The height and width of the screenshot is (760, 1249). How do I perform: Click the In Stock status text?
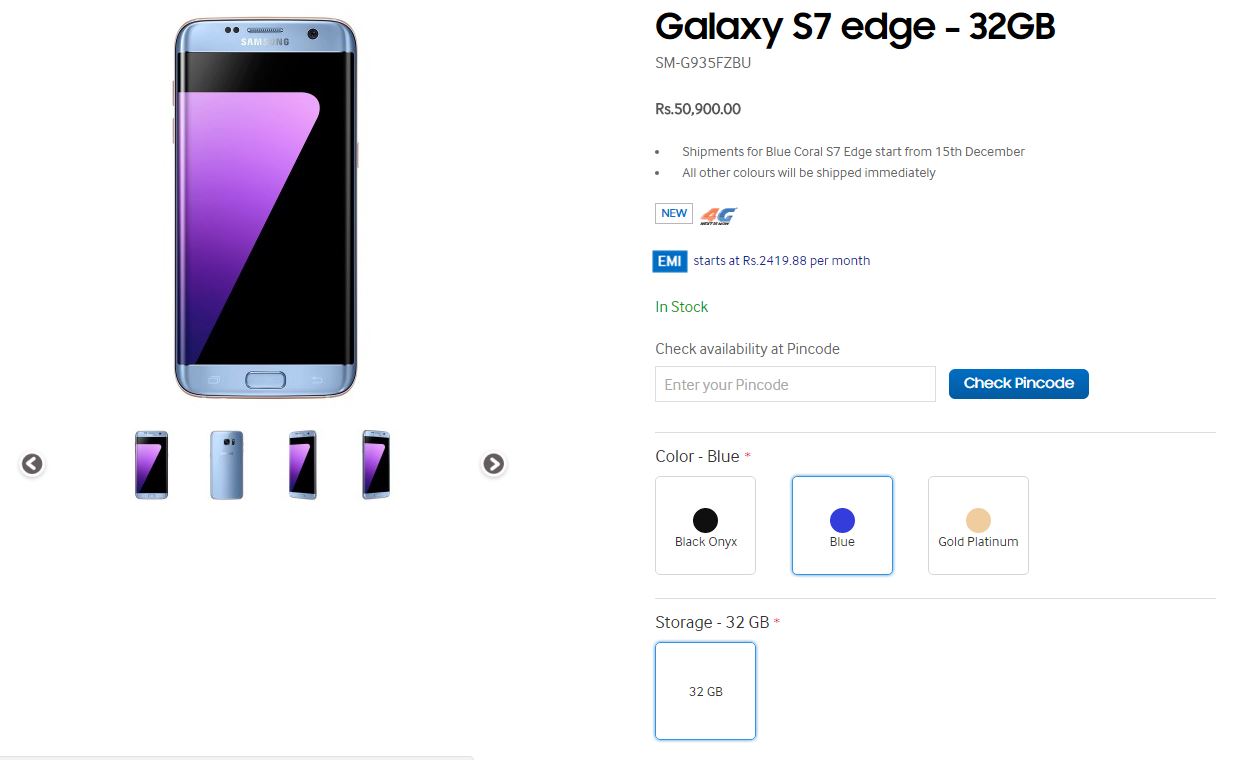681,307
